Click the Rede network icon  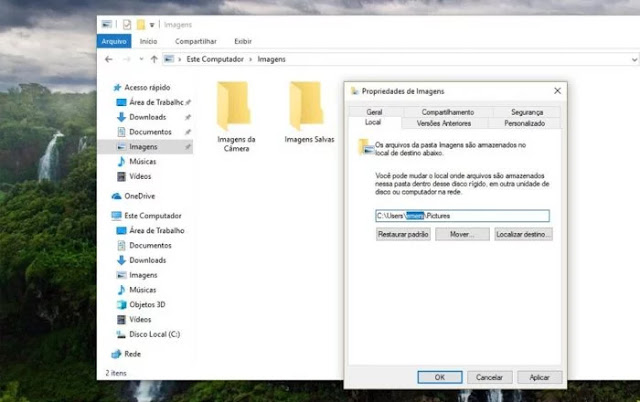(x=116, y=354)
